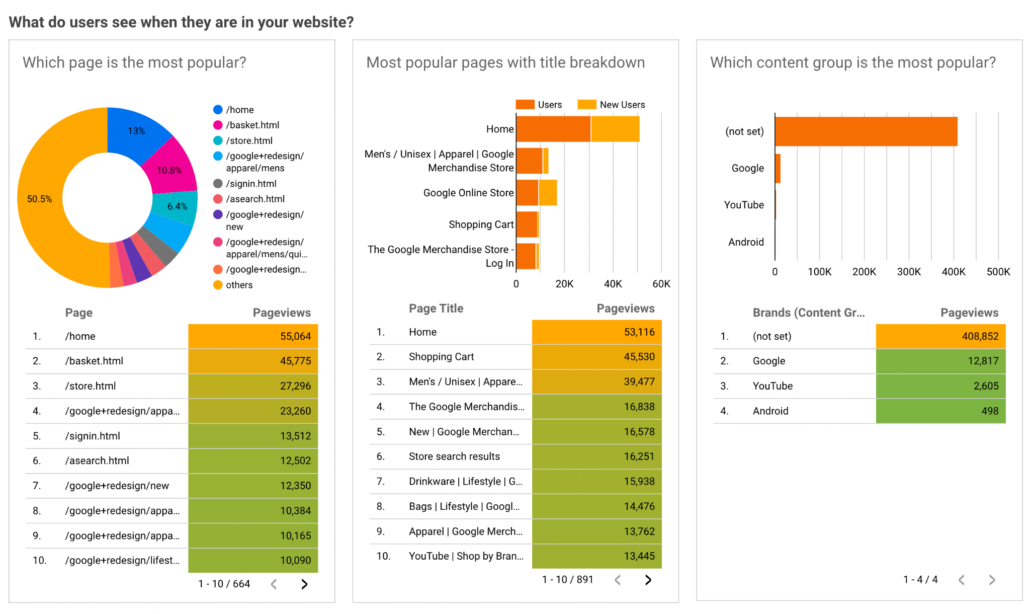Click the next page arrow below the Page table
Image resolution: width=1030 pixels, height=614 pixels.
305,584
